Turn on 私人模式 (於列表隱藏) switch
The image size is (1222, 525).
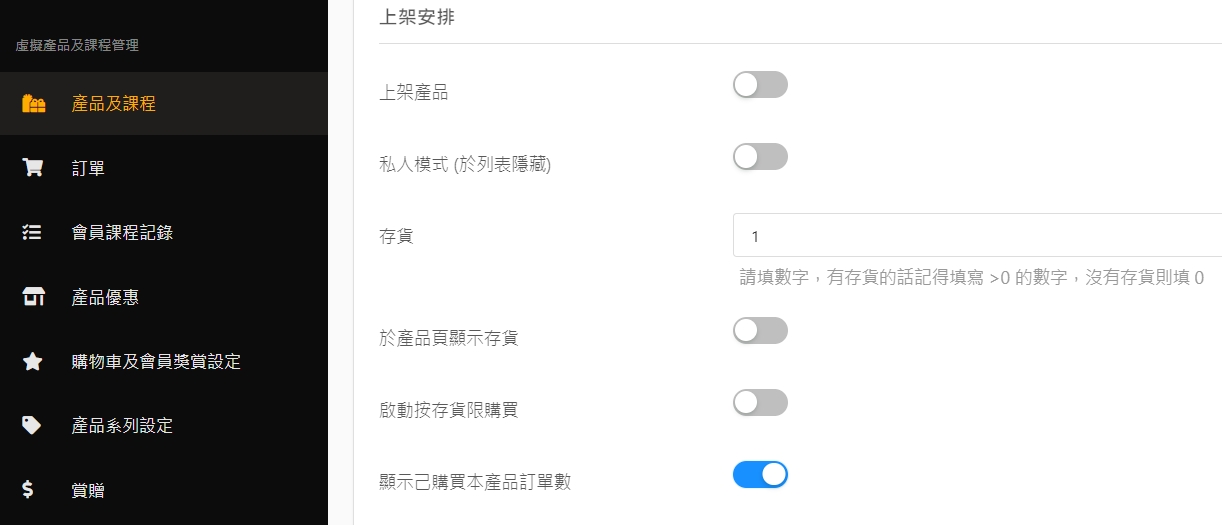pyautogui.click(x=760, y=157)
